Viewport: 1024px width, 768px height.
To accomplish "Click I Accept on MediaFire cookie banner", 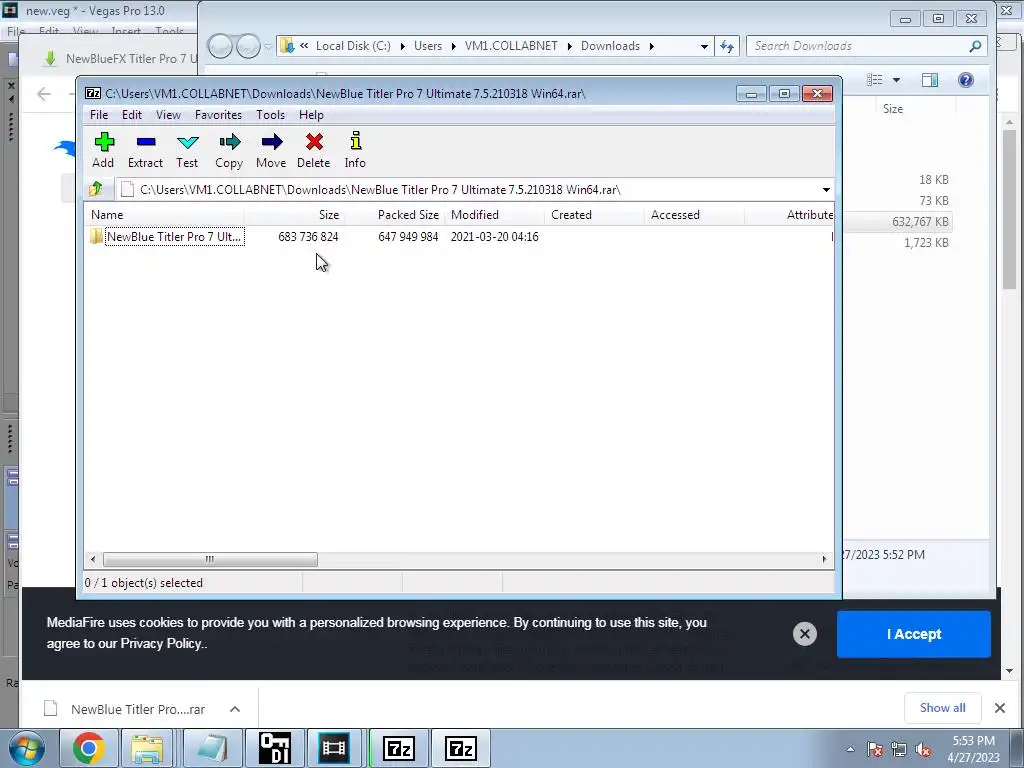I will [x=914, y=634].
